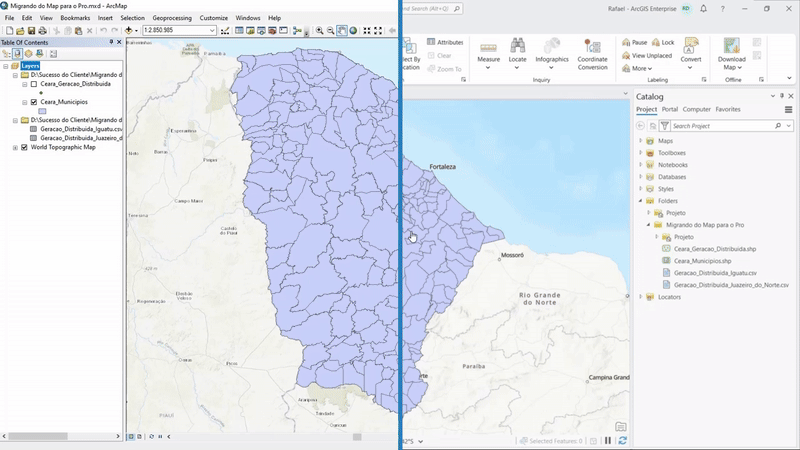Click the Add Data icon

(129, 31)
